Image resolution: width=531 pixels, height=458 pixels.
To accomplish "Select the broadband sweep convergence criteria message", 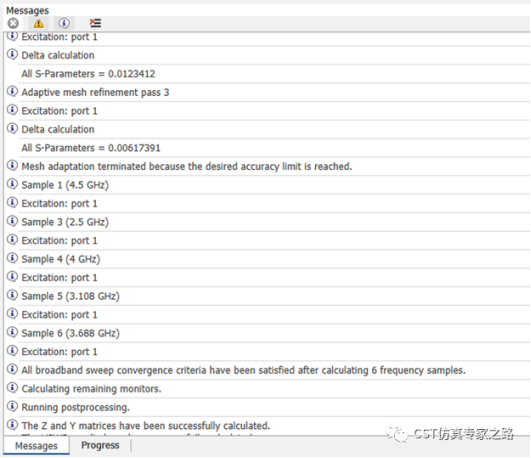I will coord(243,370).
